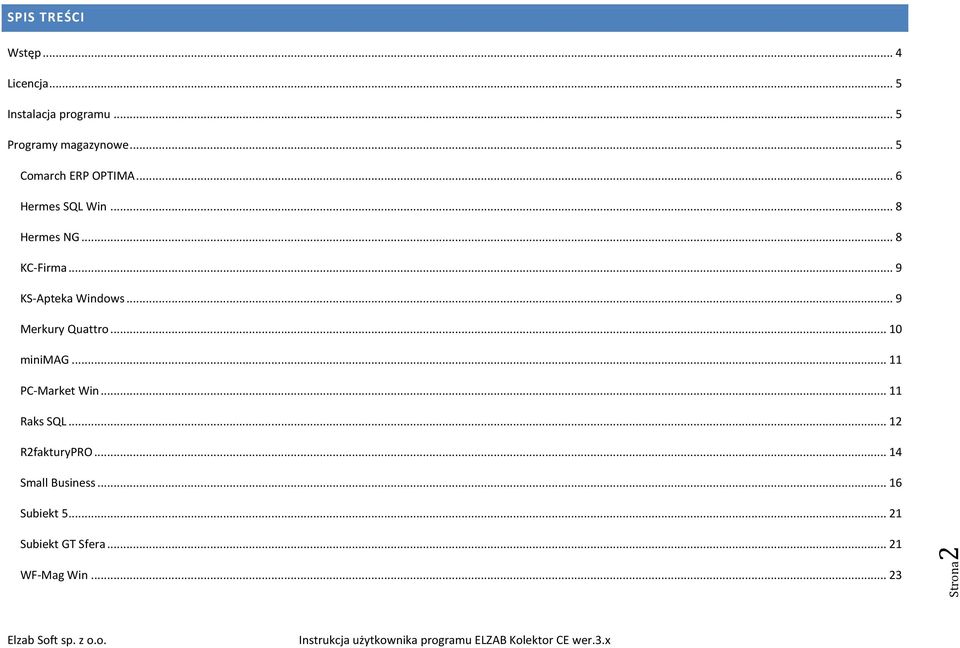This screenshot has height=648, width=960.
Task: Click page number 6 for Comarch ERP OPTIMA
Action: (898, 176)
